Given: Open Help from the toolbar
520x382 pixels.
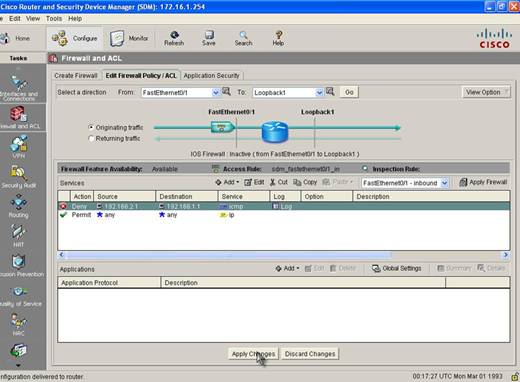Looking at the screenshot, I should click(278, 38).
